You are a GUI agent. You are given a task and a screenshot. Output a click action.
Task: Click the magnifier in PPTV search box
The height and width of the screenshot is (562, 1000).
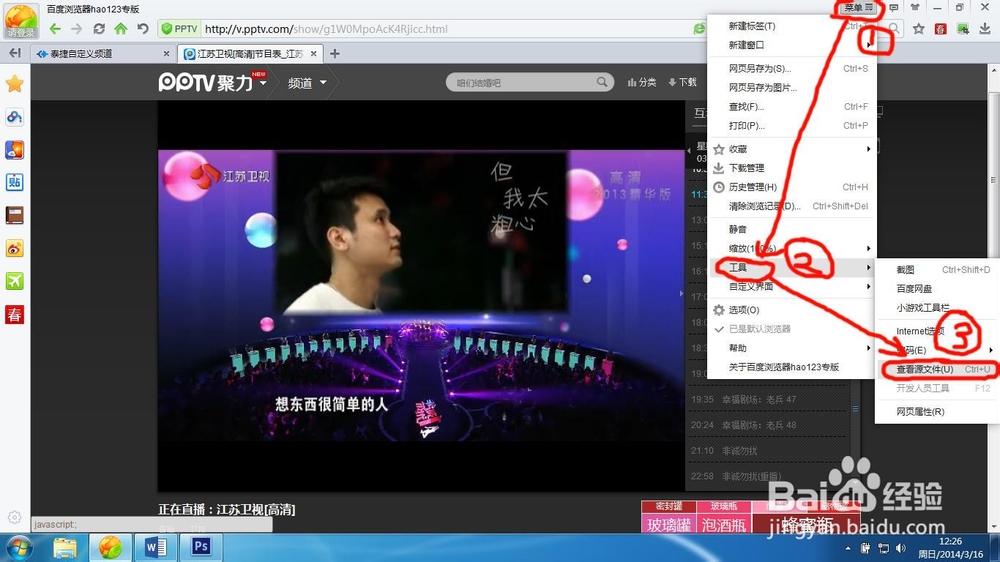tap(601, 82)
